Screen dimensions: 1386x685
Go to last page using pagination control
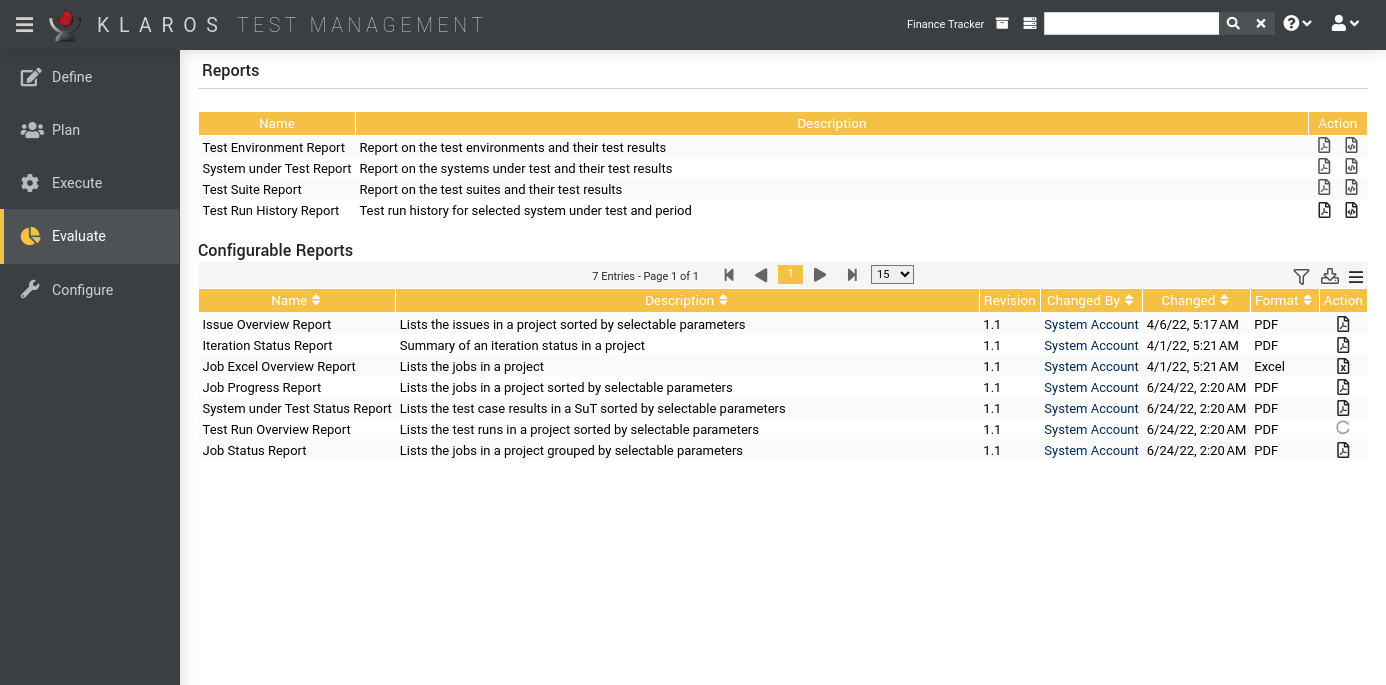pos(852,274)
